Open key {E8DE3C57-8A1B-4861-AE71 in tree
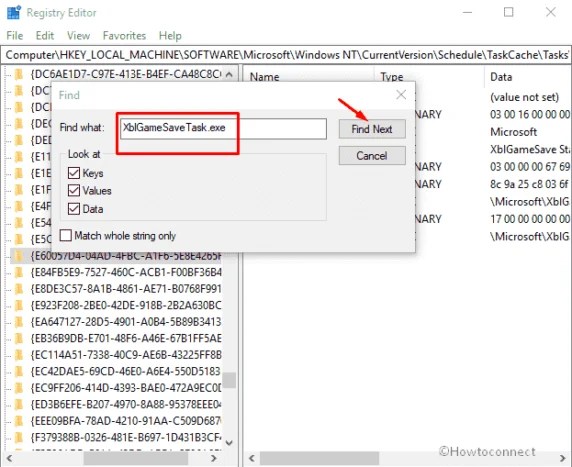The height and width of the screenshot is (467, 572). 126,289
